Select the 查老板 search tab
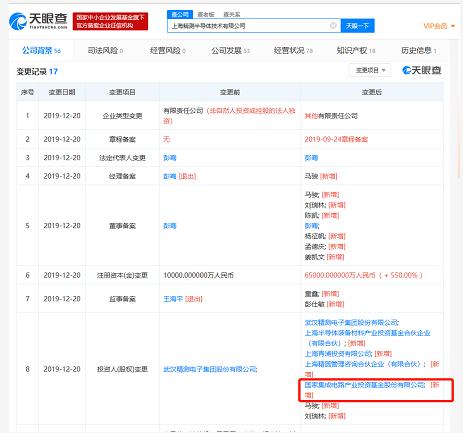 click(206, 14)
